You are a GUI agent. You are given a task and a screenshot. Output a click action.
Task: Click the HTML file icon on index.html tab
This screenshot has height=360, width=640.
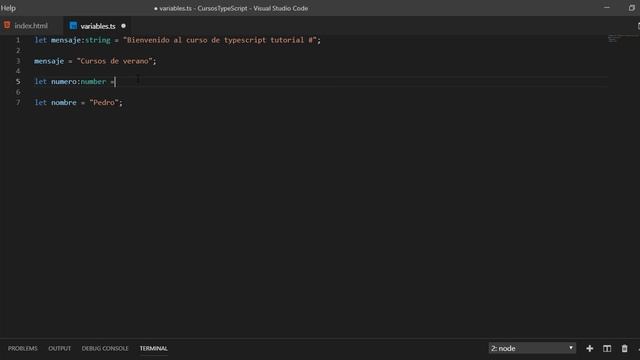click(x=7, y=25)
